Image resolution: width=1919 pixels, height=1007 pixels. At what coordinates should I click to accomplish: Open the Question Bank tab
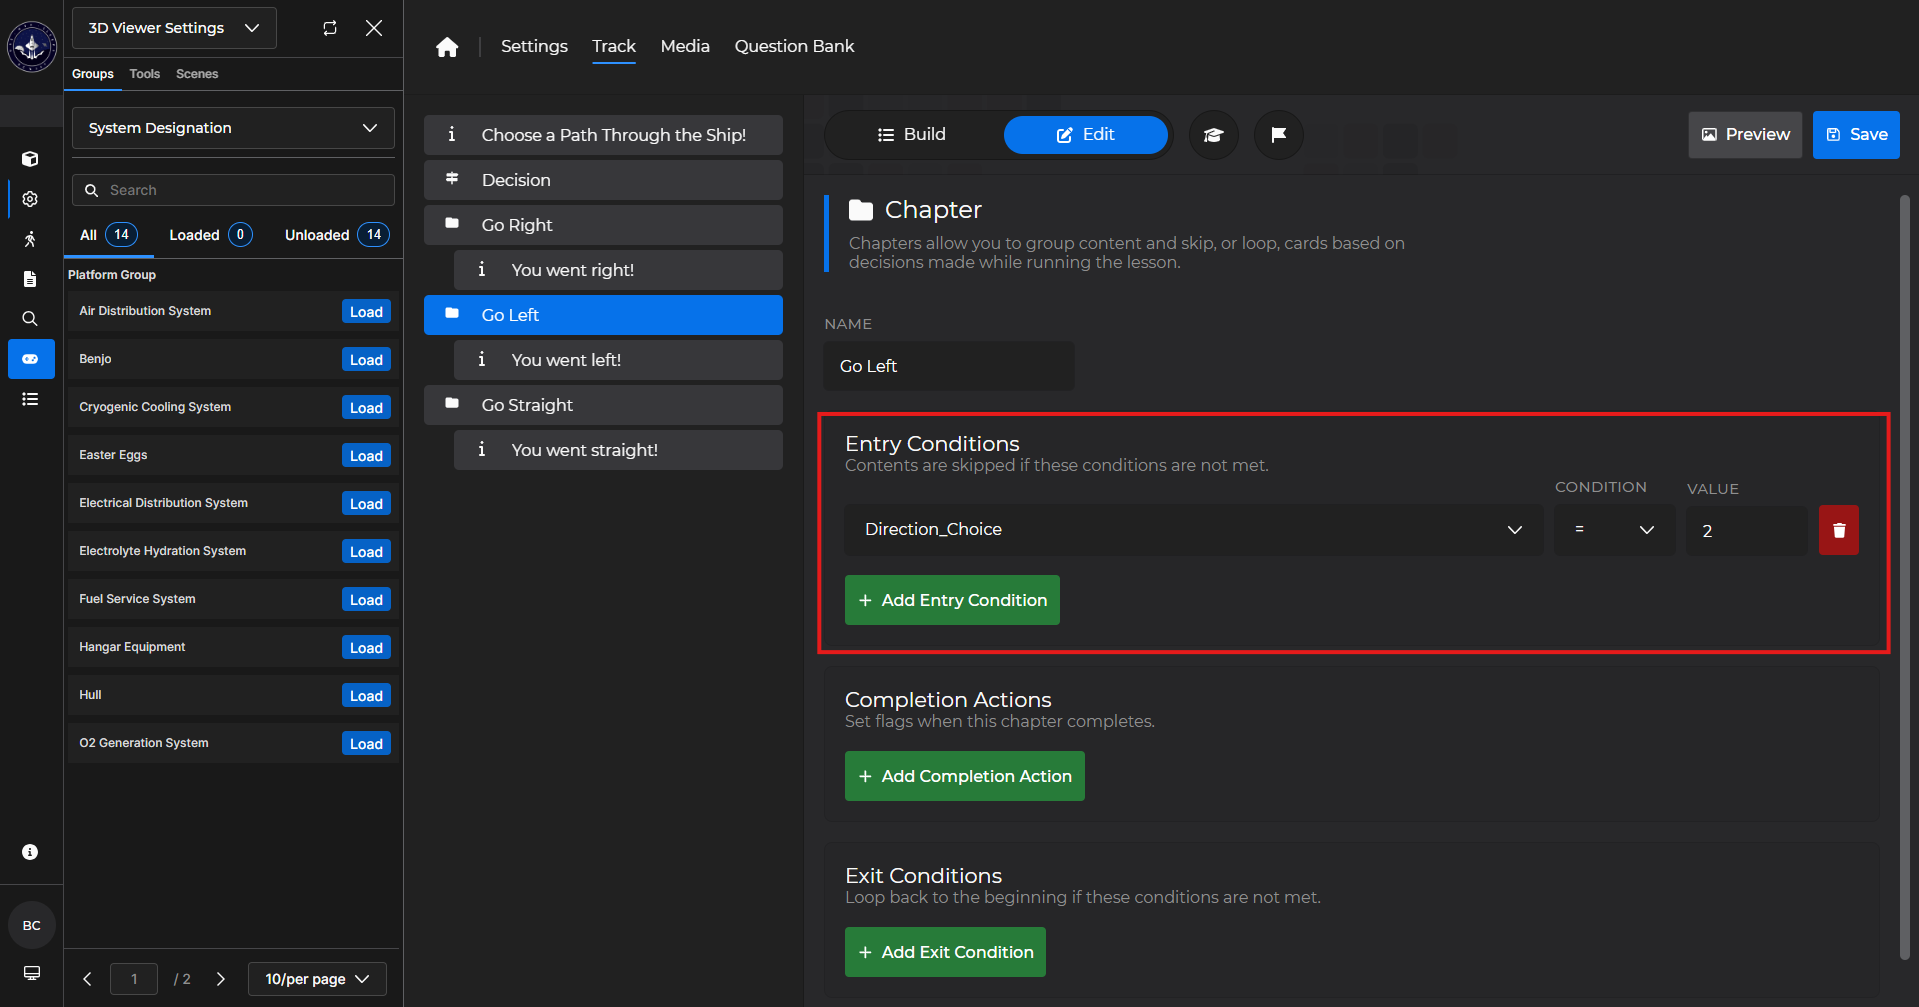[794, 46]
